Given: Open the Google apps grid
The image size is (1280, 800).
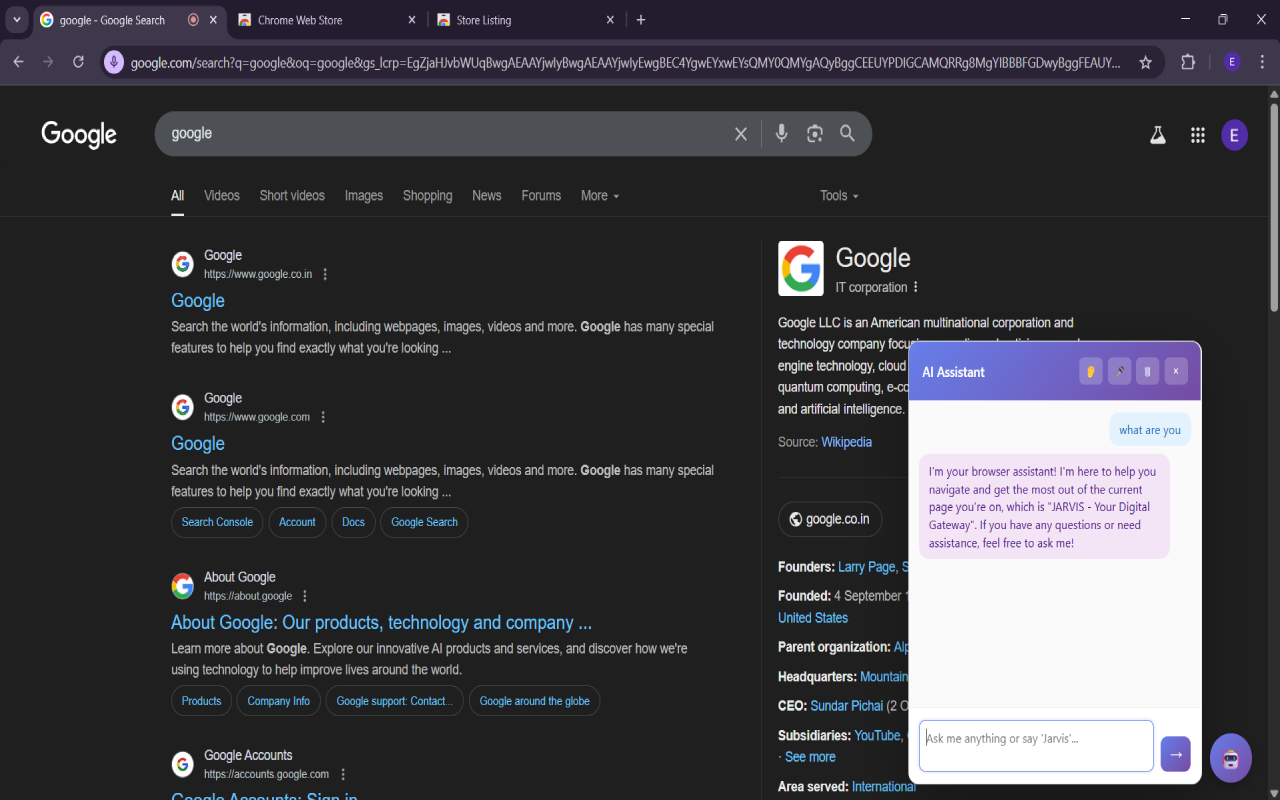Looking at the screenshot, I should [x=1197, y=135].
